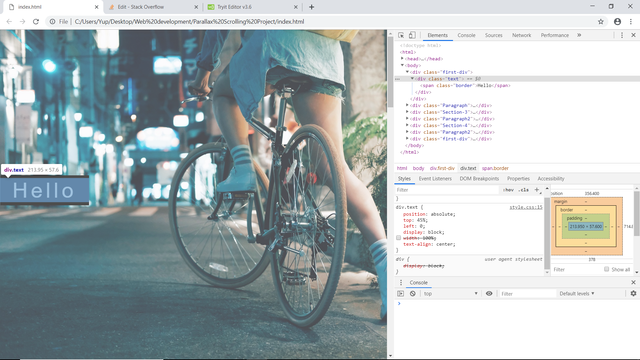Open the Default levels dropdown
Viewport: 640px width, 360px height.
(577, 293)
